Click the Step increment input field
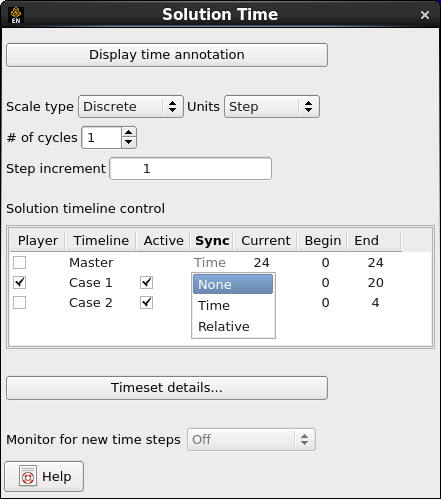Viewport: 441px width, 499px height. [x=191, y=169]
